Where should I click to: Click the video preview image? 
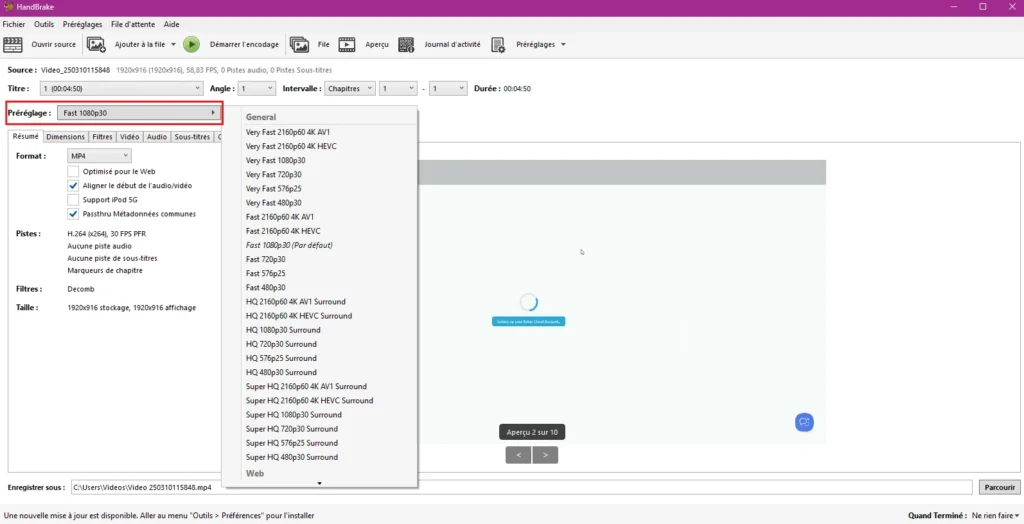(x=622, y=302)
